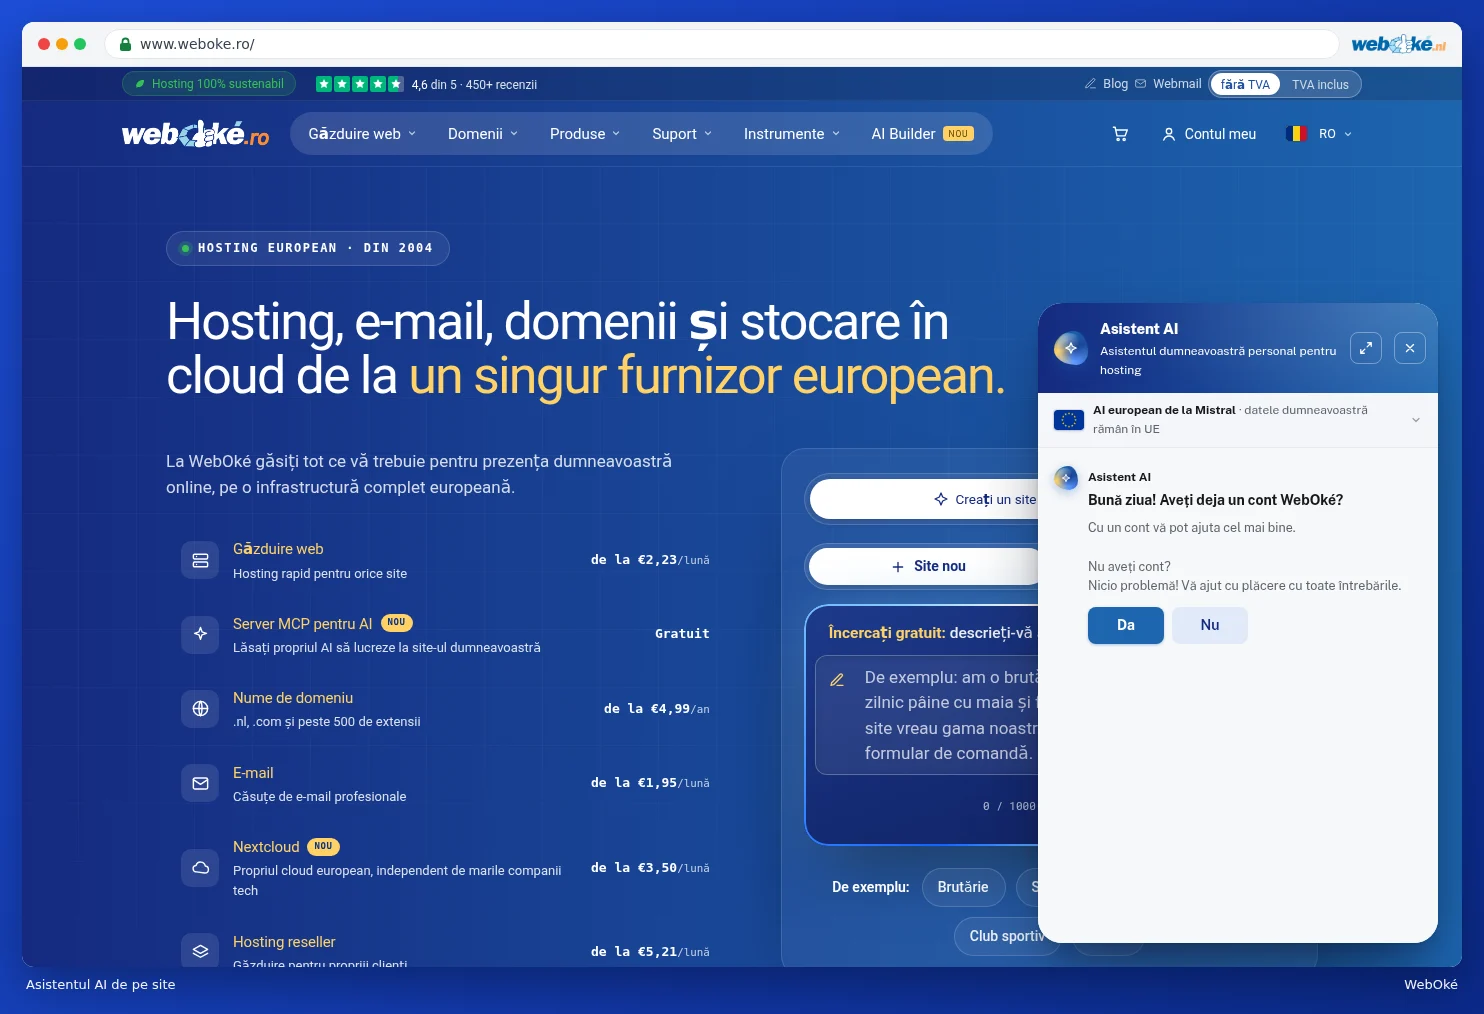Open the Produse dropdown menu
1484x1014 pixels.
click(585, 134)
